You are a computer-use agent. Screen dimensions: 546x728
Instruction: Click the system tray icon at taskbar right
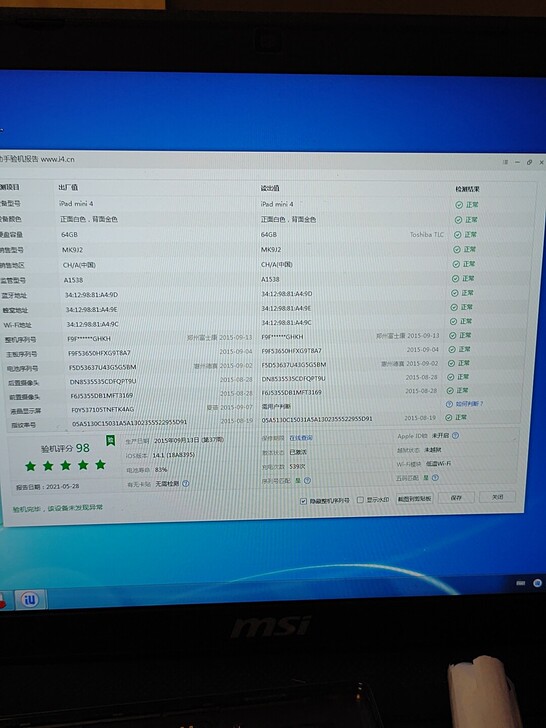click(x=537, y=583)
